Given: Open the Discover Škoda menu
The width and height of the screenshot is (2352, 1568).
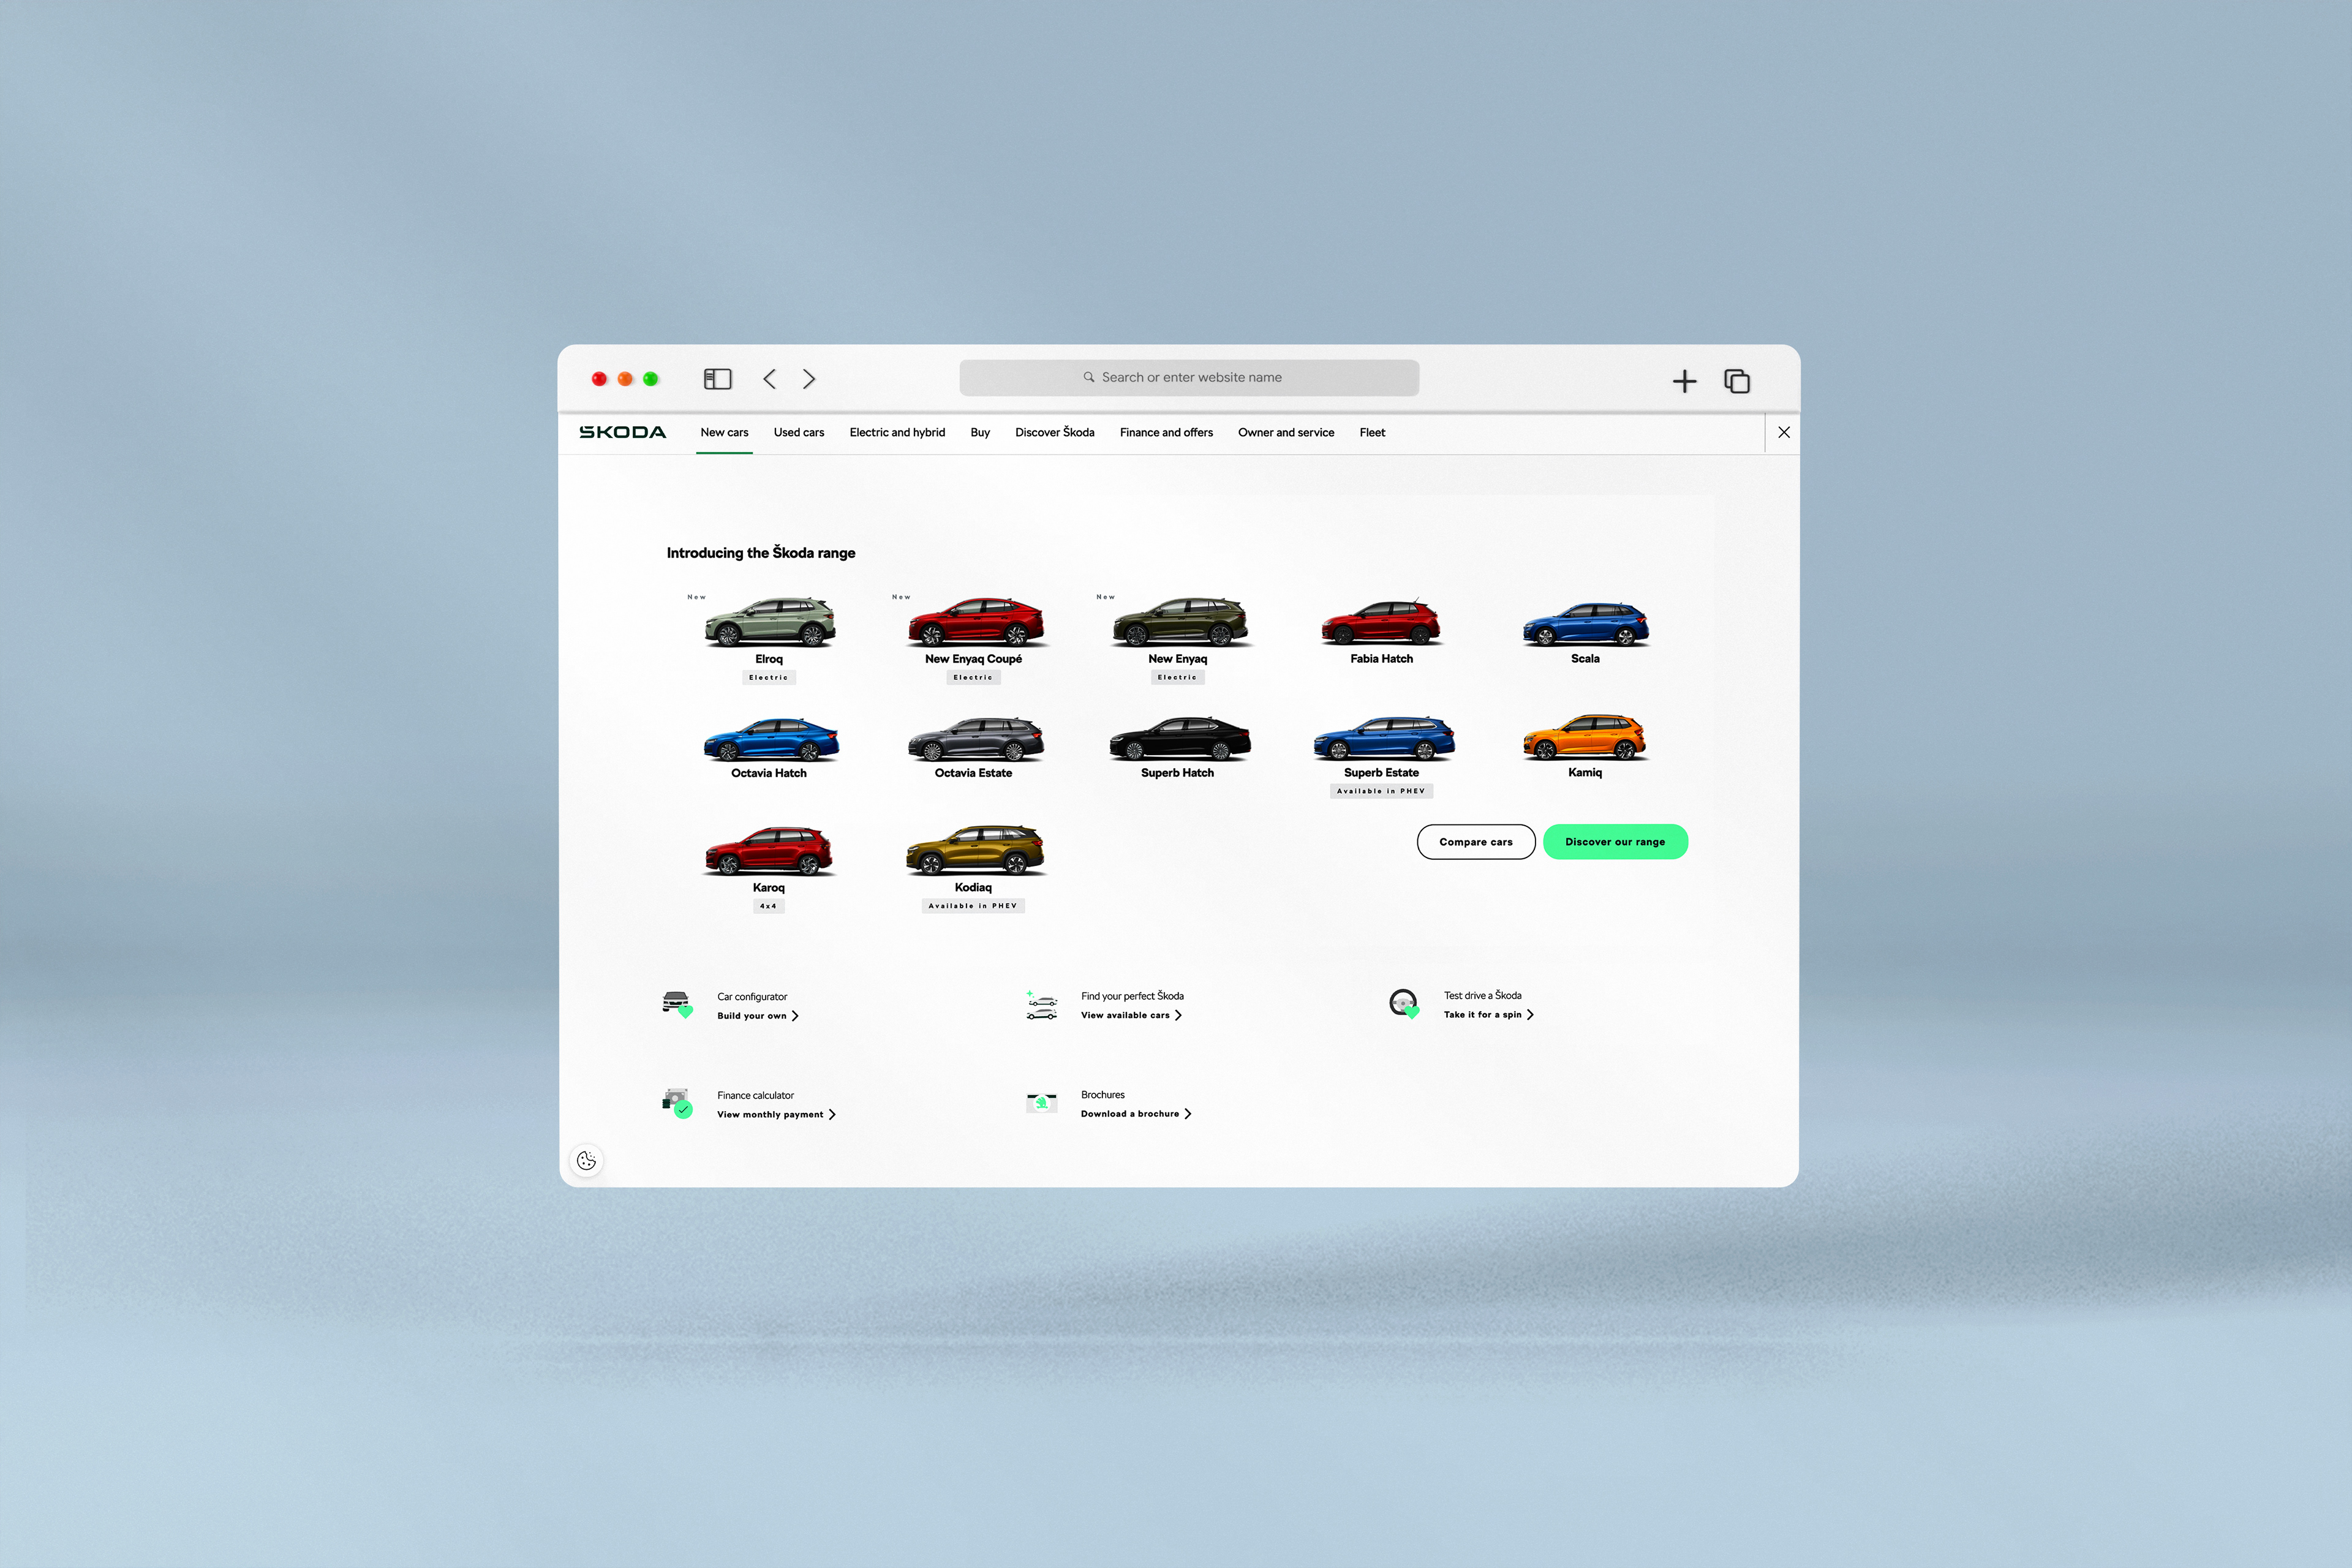Looking at the screenshot, I should tap(1054, 432).
